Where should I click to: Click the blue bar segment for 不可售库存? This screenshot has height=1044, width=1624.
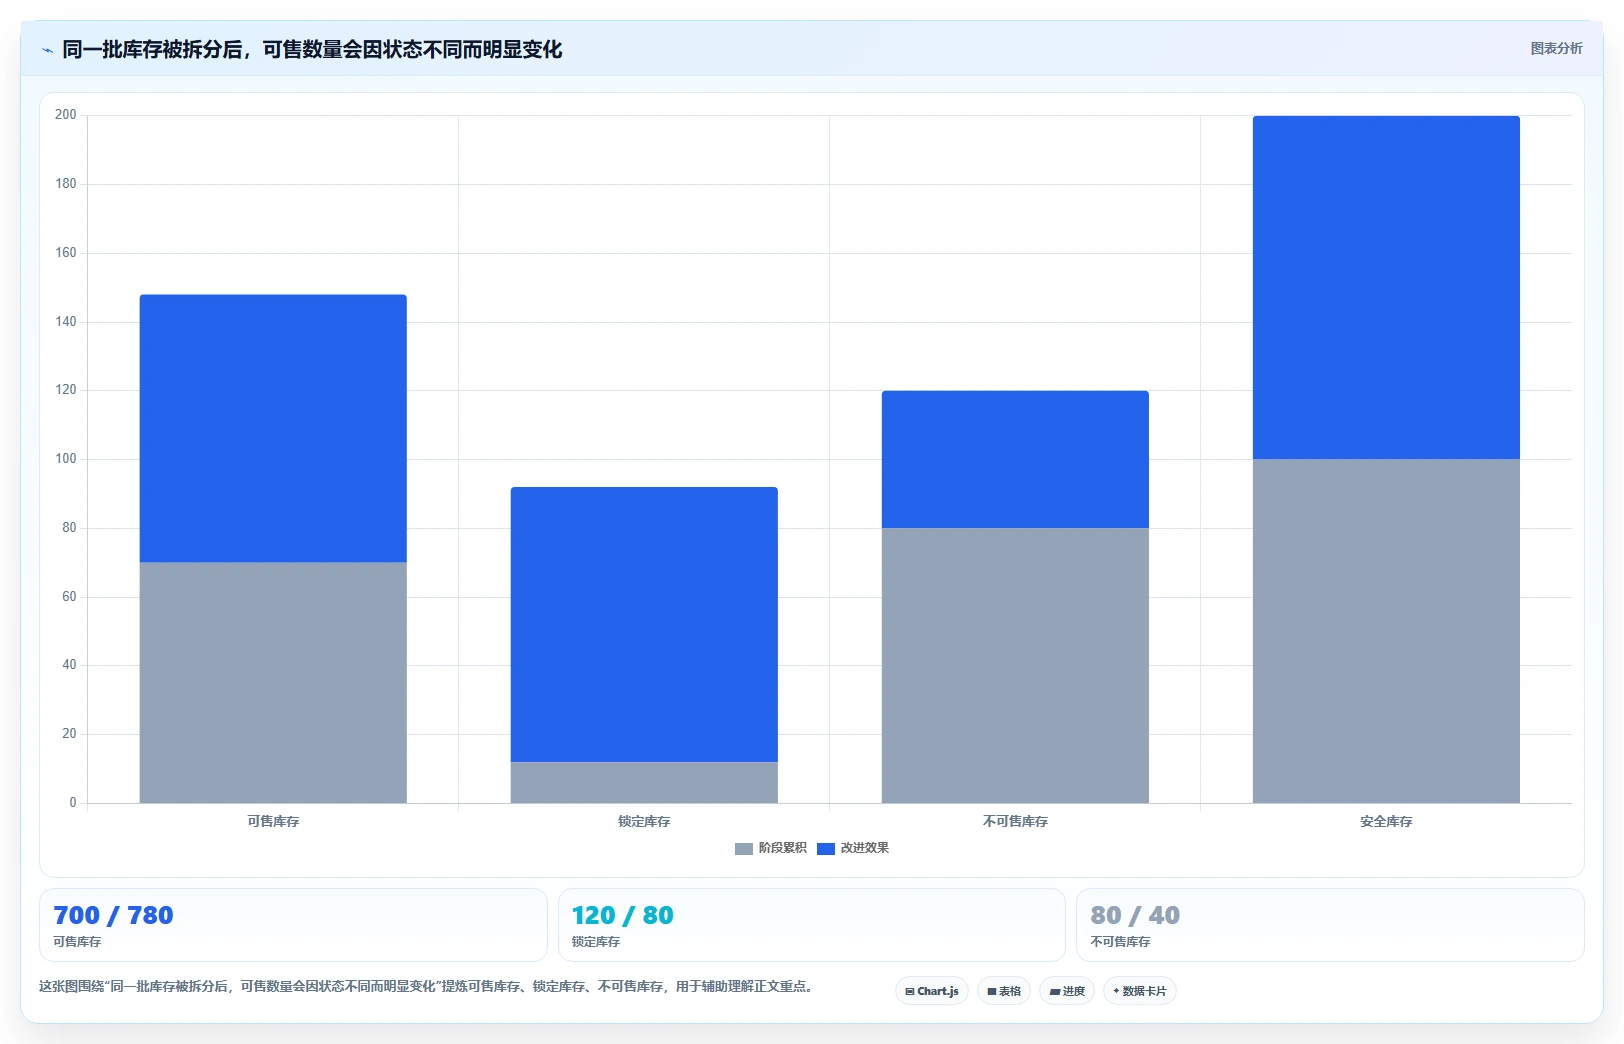(1015, 459)
